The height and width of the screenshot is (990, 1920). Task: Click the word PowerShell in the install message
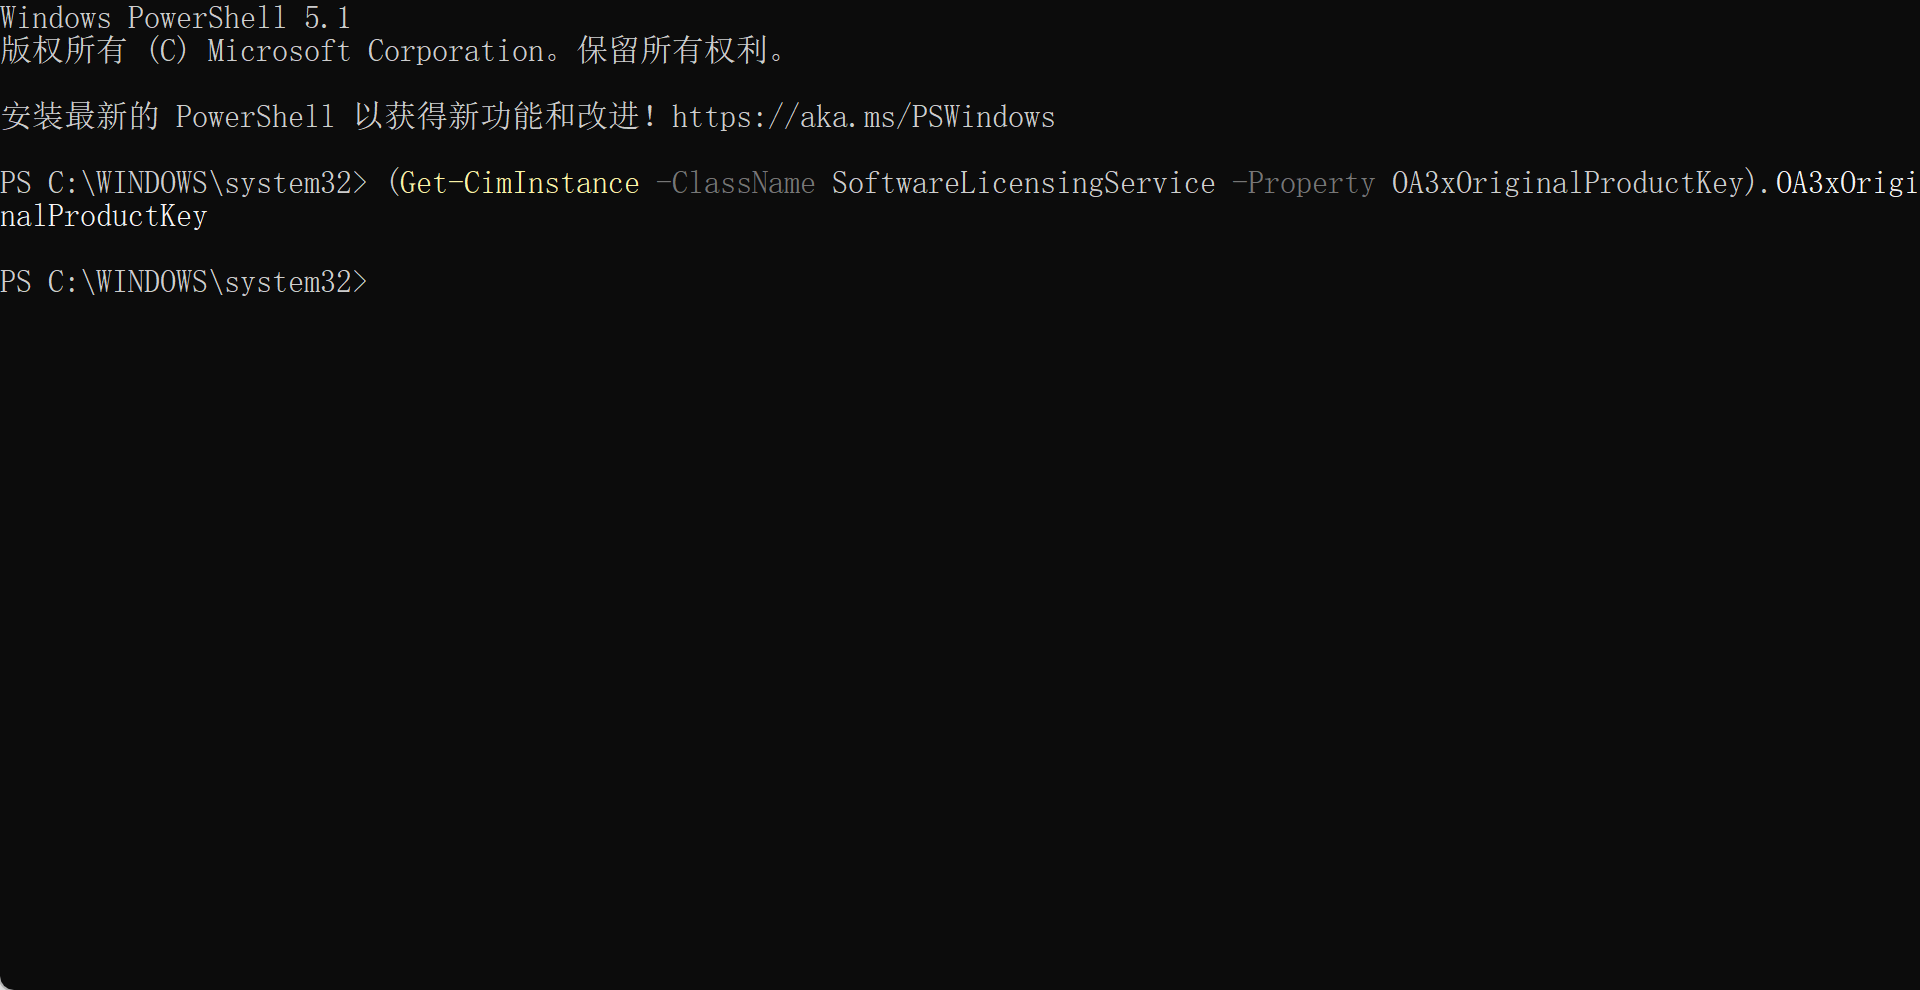click(255, 117)
